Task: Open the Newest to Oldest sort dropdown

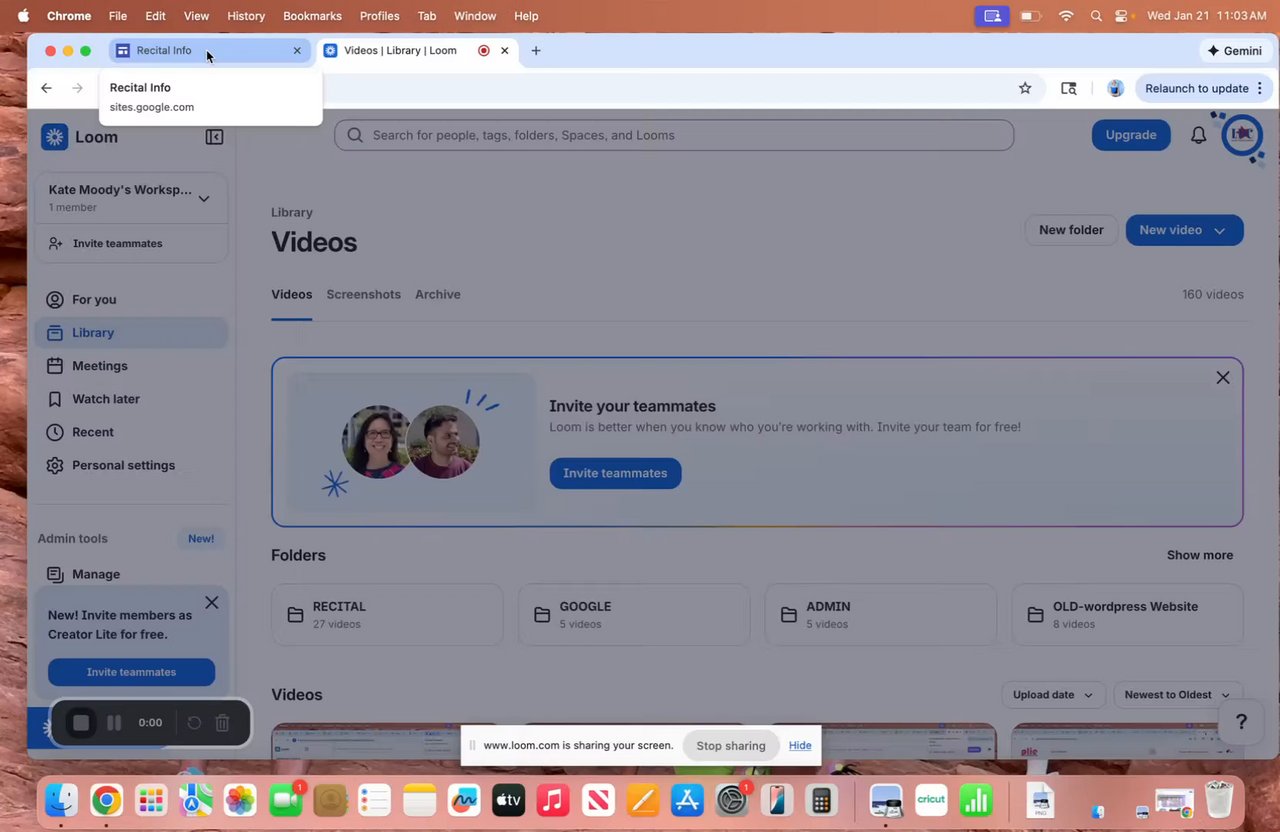Action: tap(1177, 695)
